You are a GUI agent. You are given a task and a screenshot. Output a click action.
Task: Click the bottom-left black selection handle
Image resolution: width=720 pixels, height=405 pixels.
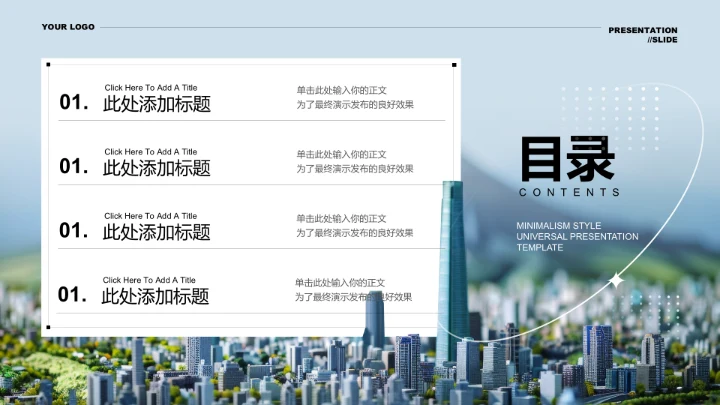pyautogui.click(x=48, y=327)
